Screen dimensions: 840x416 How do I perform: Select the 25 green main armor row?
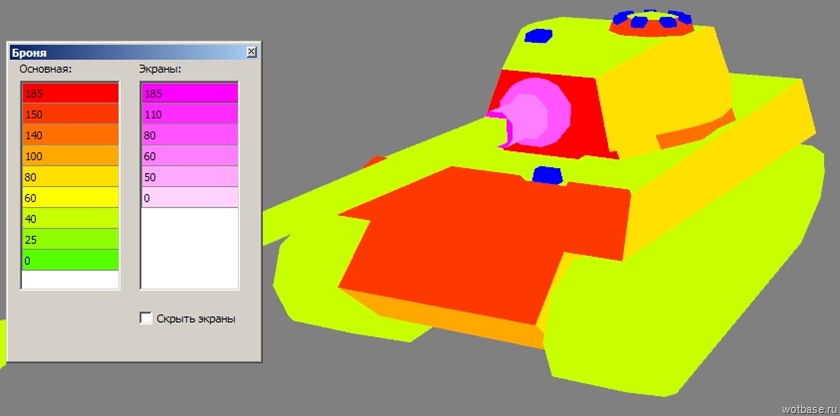(x=70, y=240)
